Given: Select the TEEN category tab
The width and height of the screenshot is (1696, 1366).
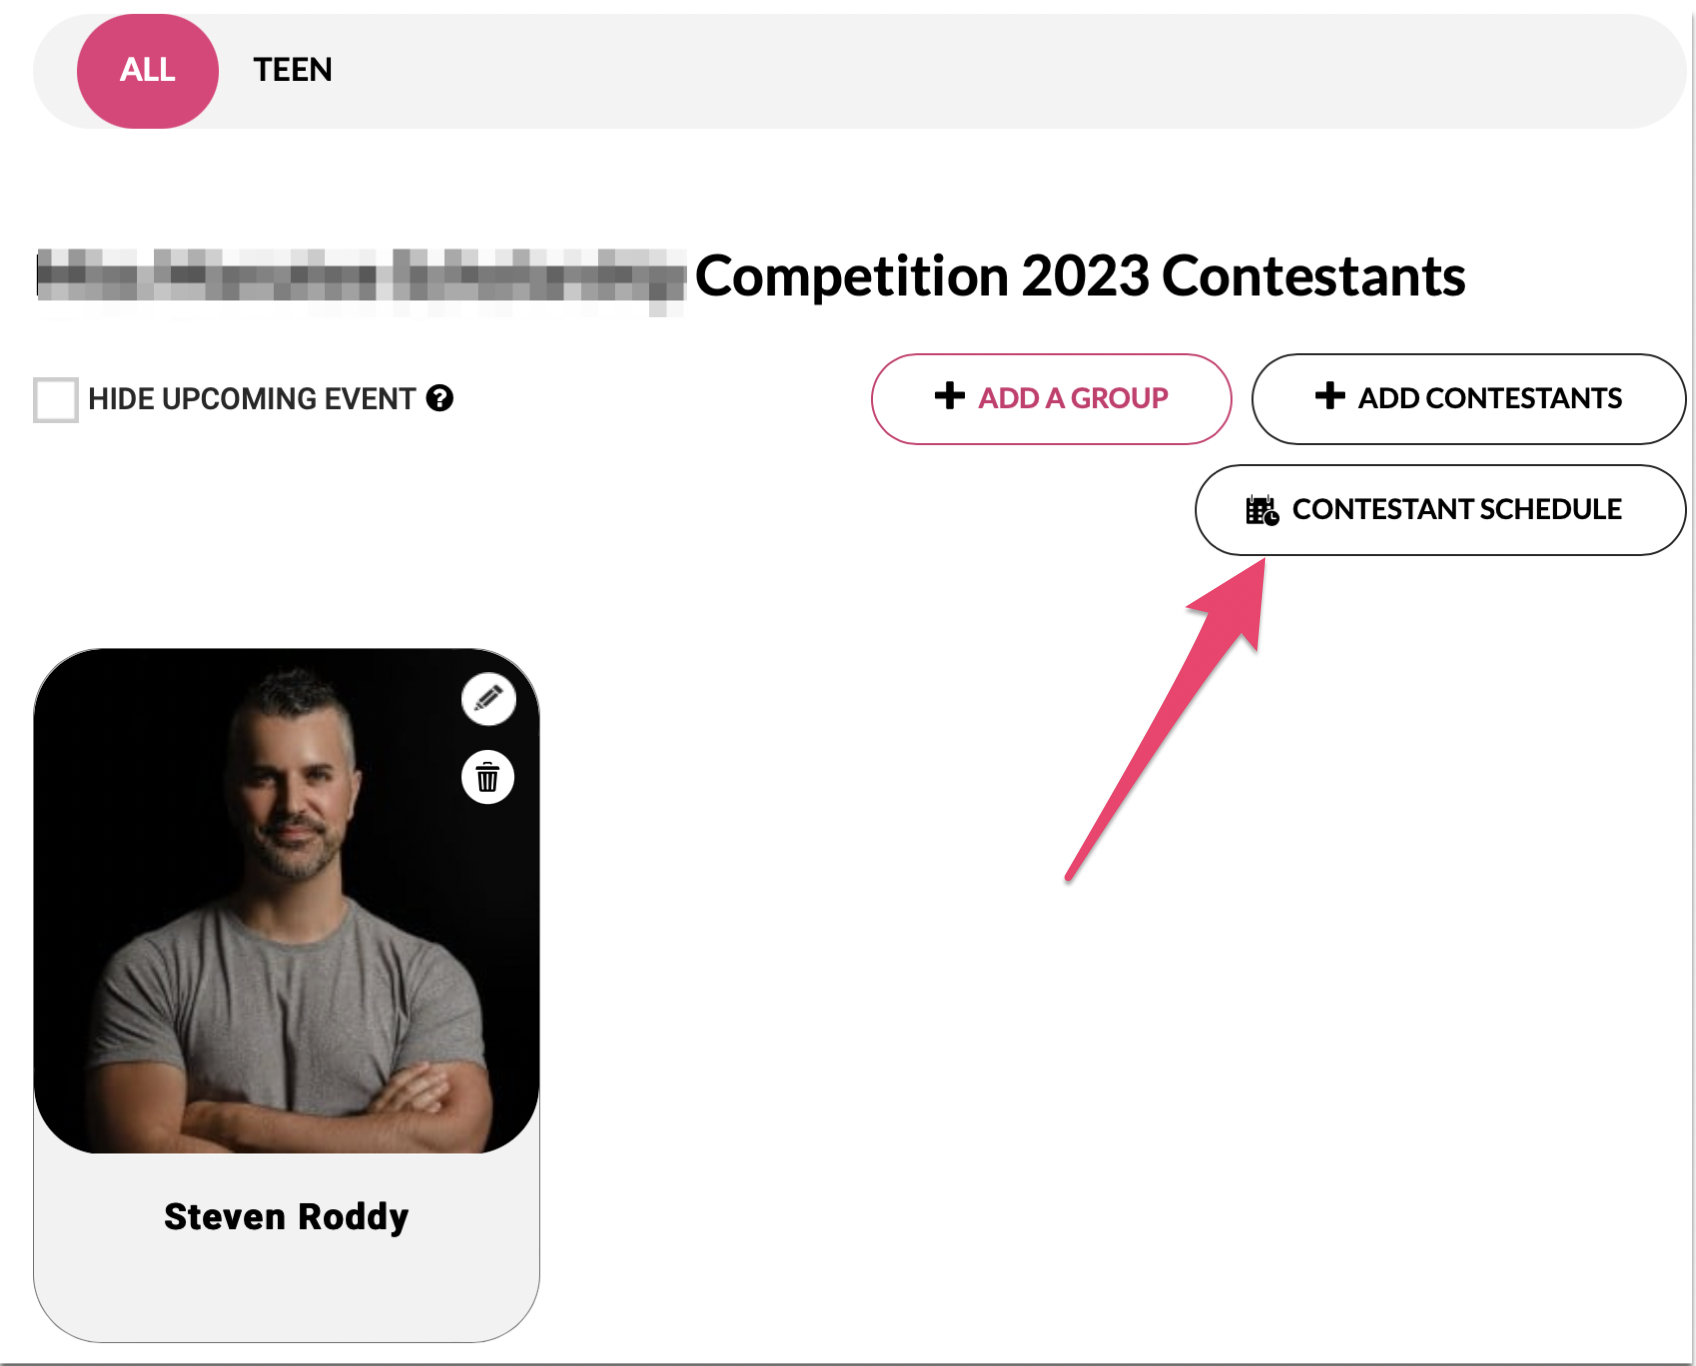Looking at the screenshot, I should 292,70.
